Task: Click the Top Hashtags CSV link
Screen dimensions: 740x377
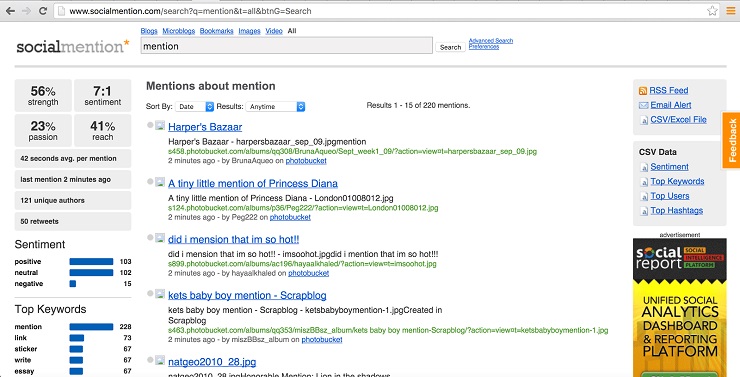Action: point(676,210)
